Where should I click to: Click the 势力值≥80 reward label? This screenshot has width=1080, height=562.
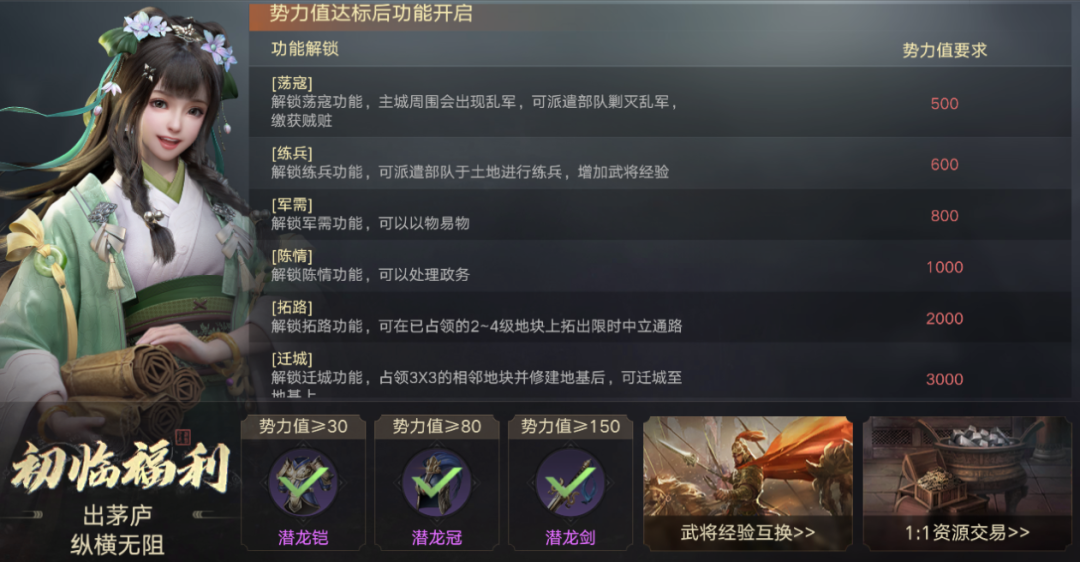click(437, 426)
